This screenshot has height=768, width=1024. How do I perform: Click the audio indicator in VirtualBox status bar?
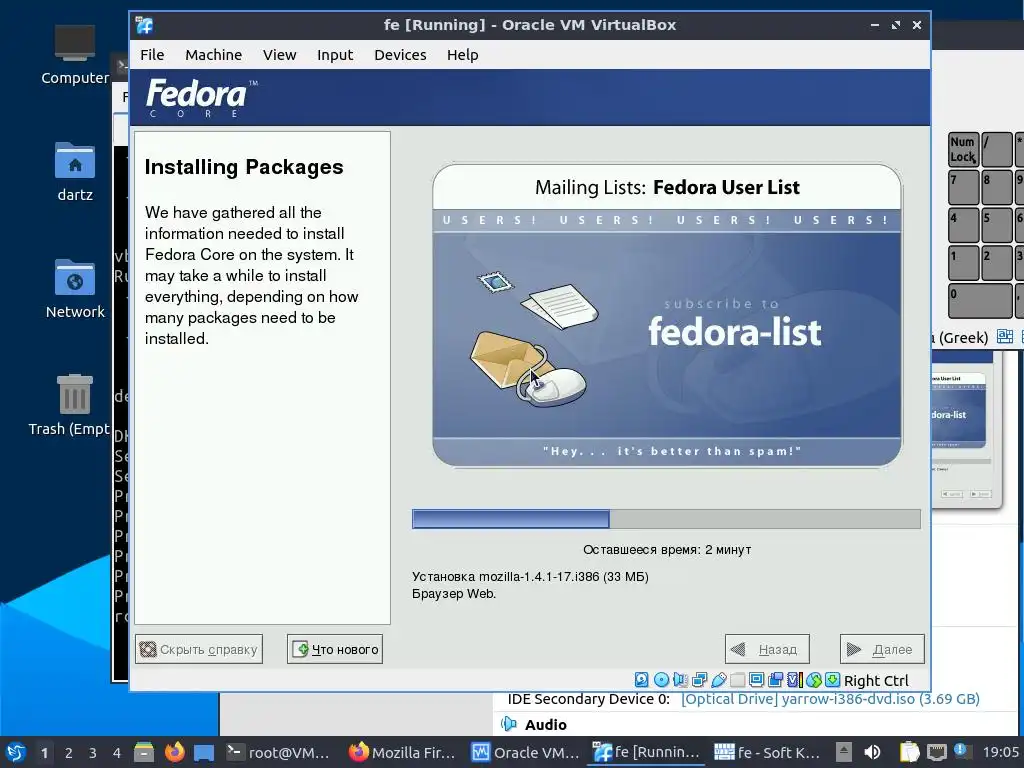(680, 680)
